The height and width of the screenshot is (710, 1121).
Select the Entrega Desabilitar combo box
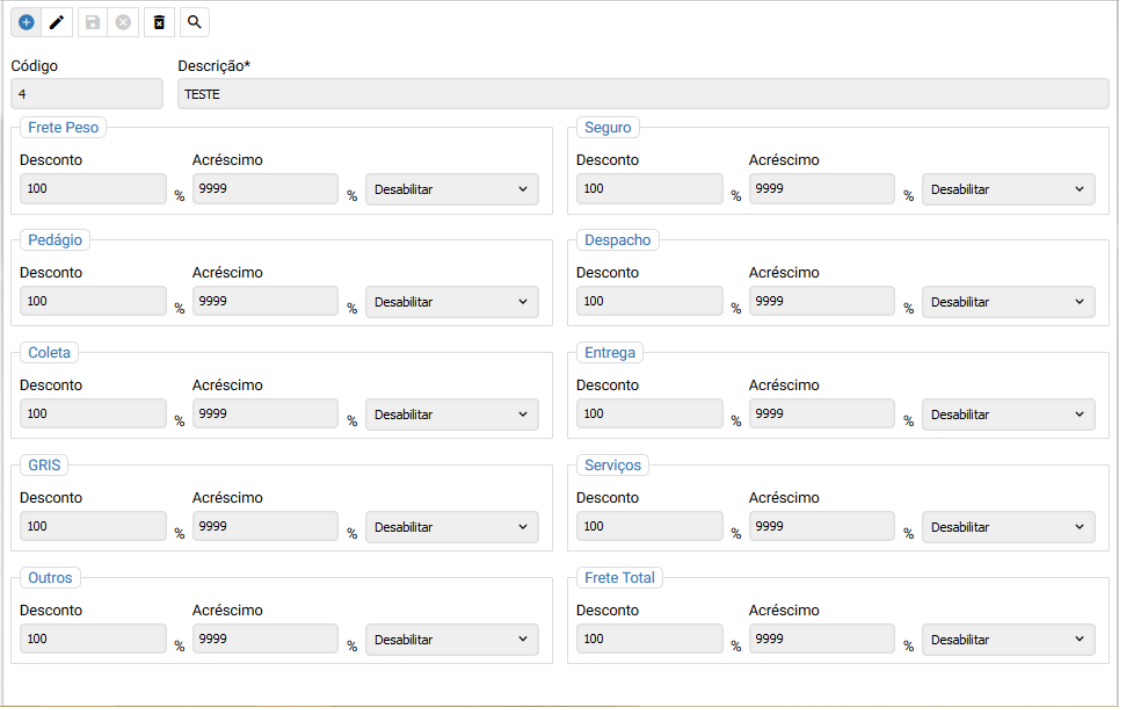pos(1008,414)
